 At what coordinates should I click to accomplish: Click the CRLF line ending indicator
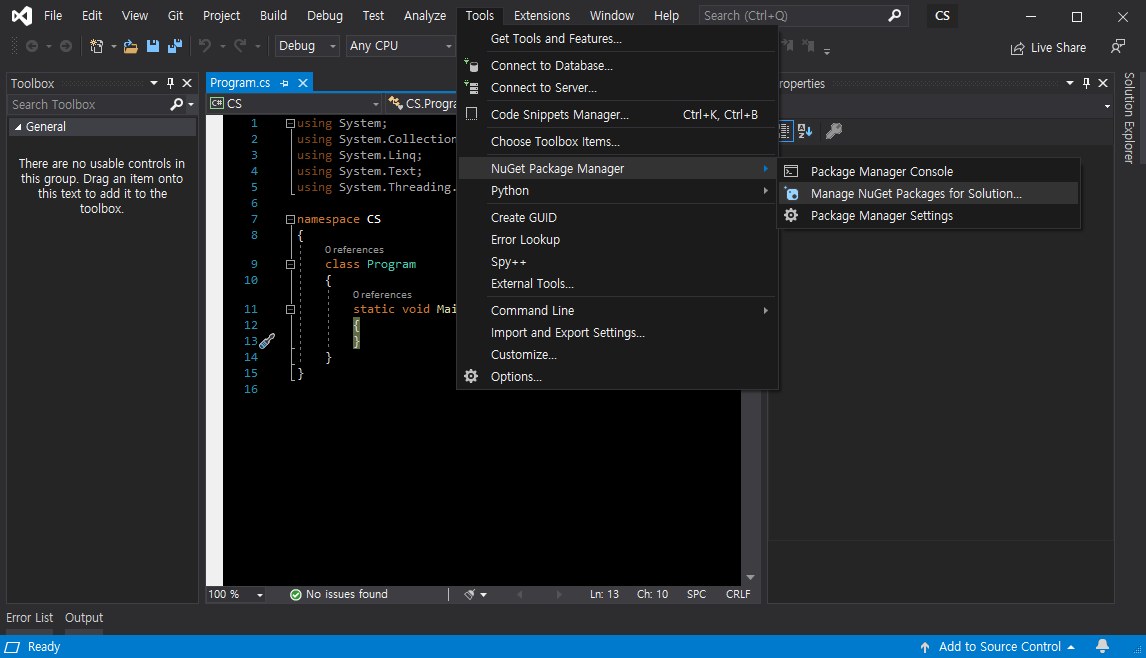(738, 594)
